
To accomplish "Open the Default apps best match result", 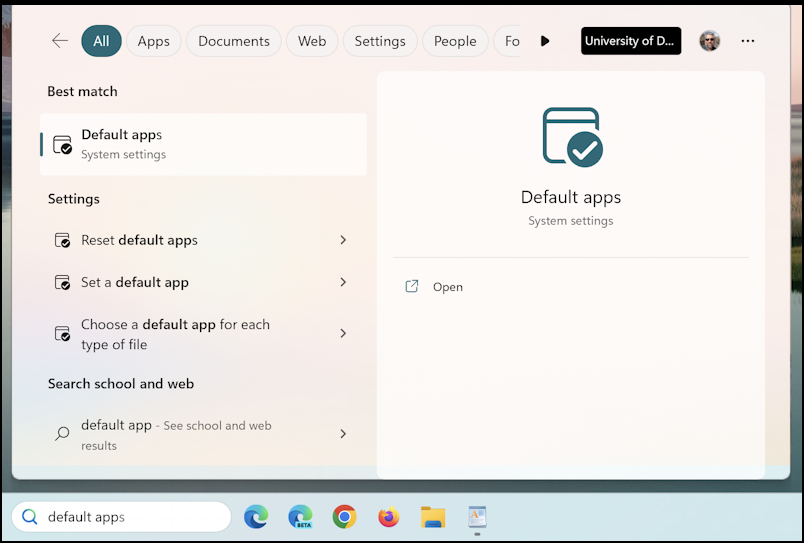I will tap(204, 144).
